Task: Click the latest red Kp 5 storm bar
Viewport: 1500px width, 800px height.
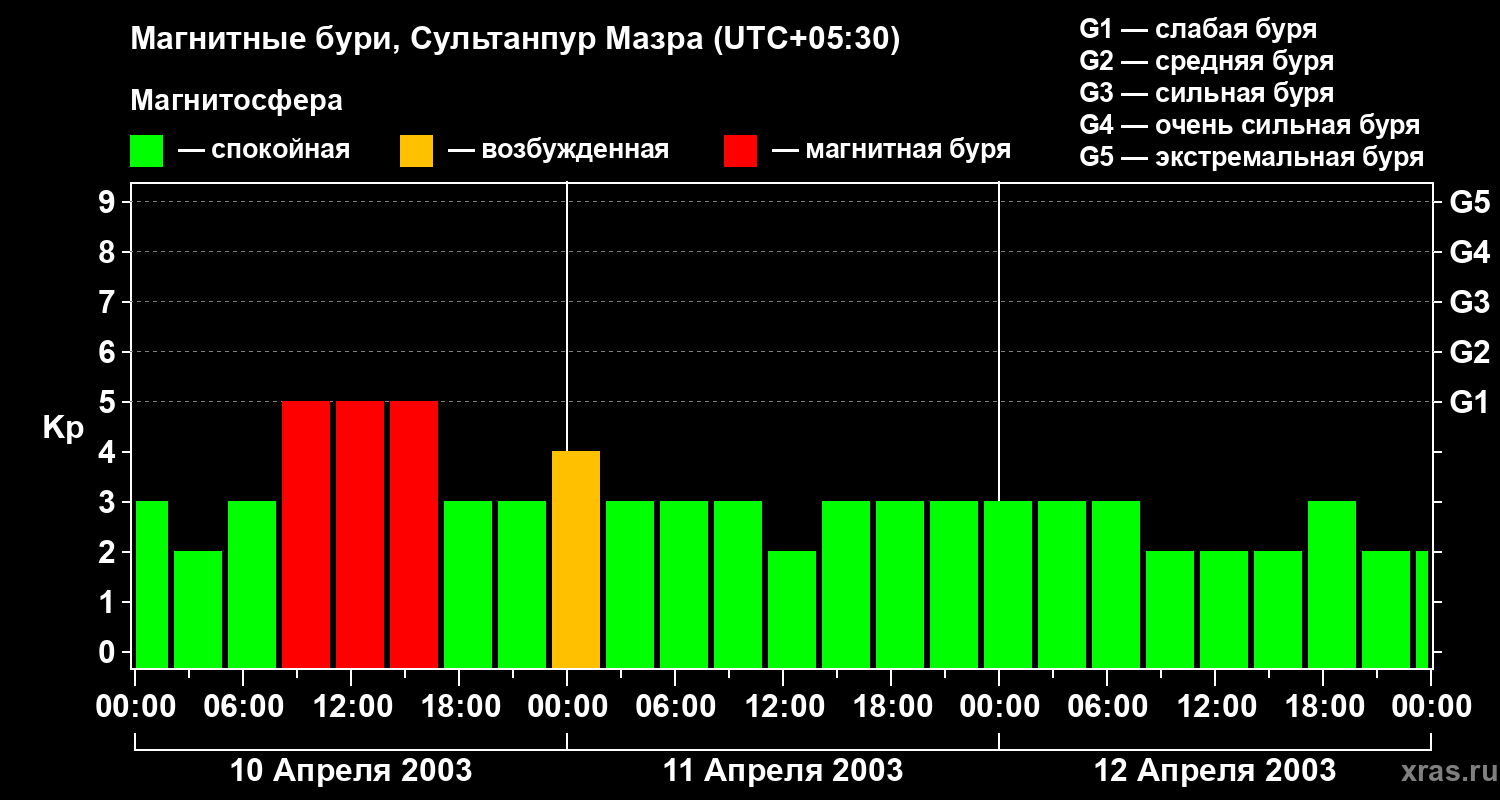Action: (414, 535)
